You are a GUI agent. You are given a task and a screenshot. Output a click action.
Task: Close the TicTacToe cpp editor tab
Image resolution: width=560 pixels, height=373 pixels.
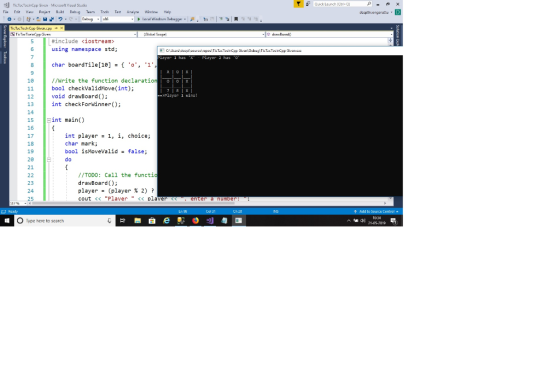pyautogui.click(x=61, y=28)
